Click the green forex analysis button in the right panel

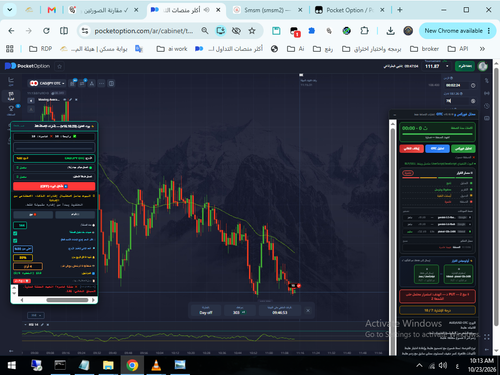coord(463,148)
